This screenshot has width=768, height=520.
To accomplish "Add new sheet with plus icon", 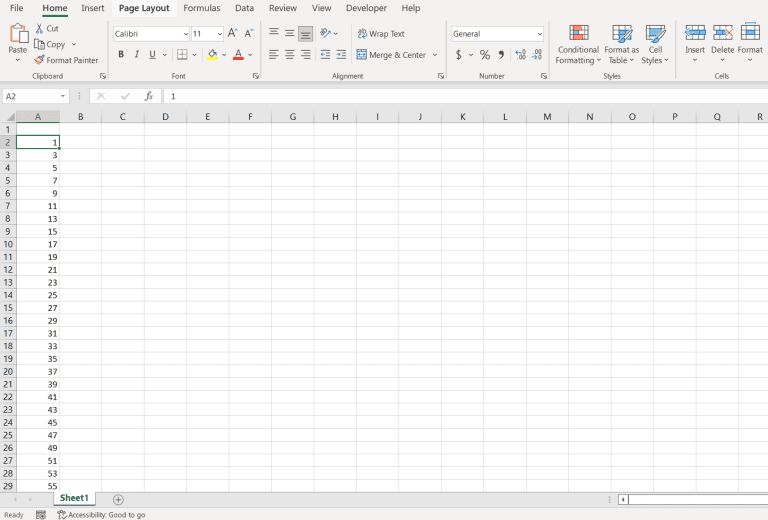I will pyautogui.click(x=118, y=499).
